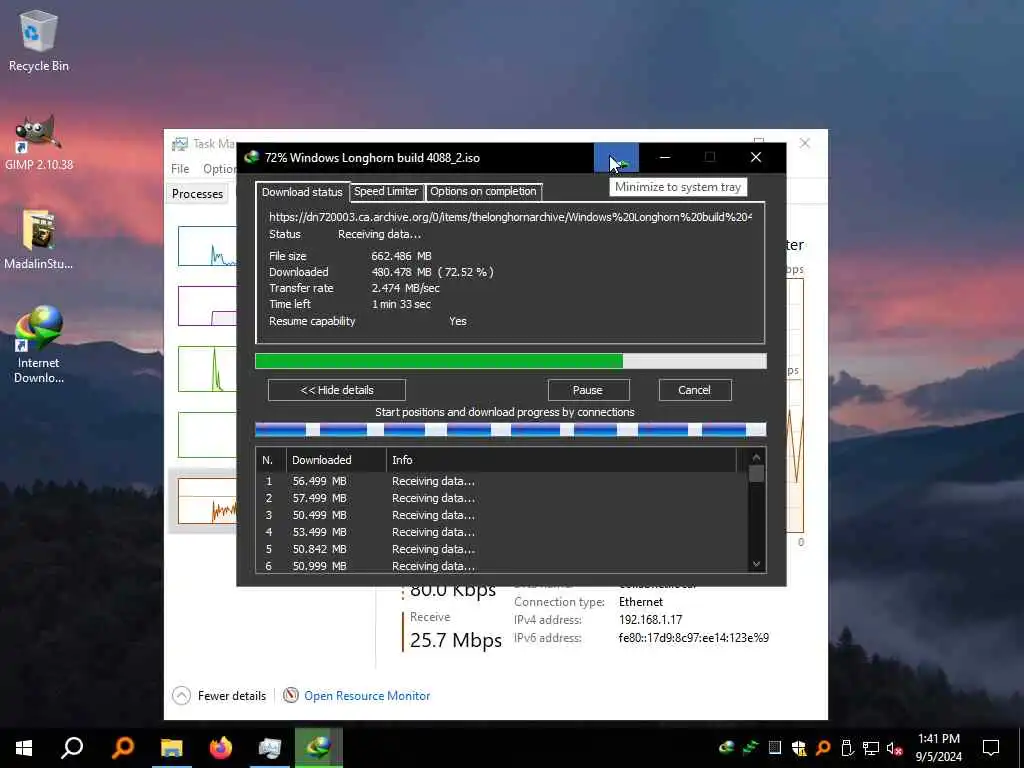Click the archive.org download URL text

[510, 217]
